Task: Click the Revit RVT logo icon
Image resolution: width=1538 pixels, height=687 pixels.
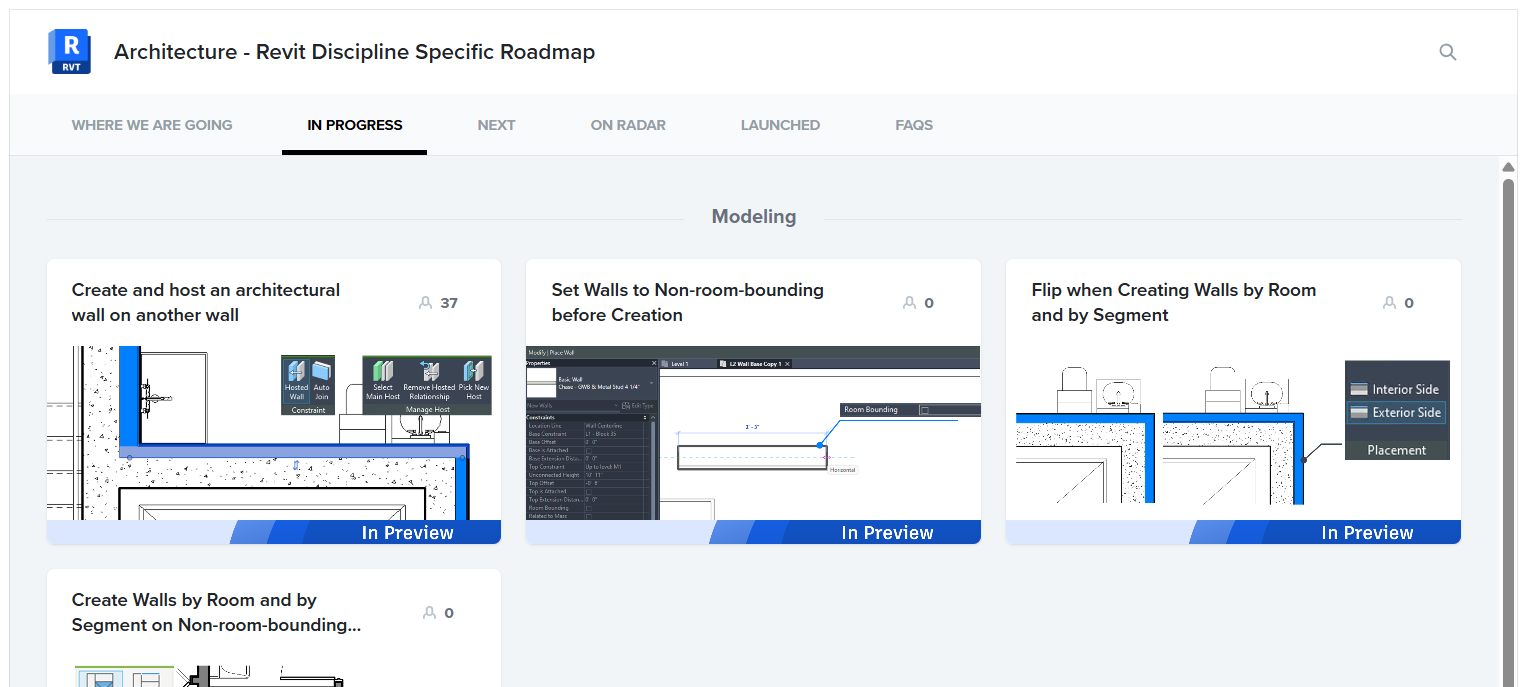Action: [69, 52]
